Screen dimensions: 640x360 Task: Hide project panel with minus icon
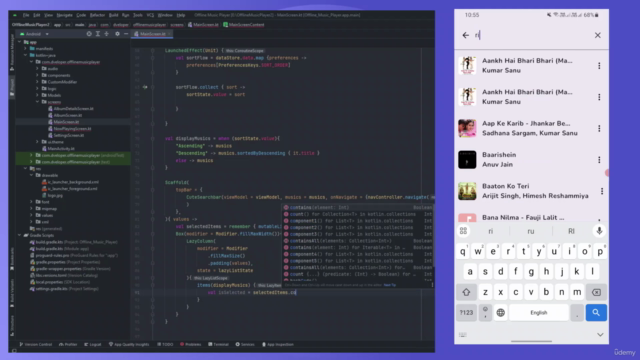pos(126,34)
